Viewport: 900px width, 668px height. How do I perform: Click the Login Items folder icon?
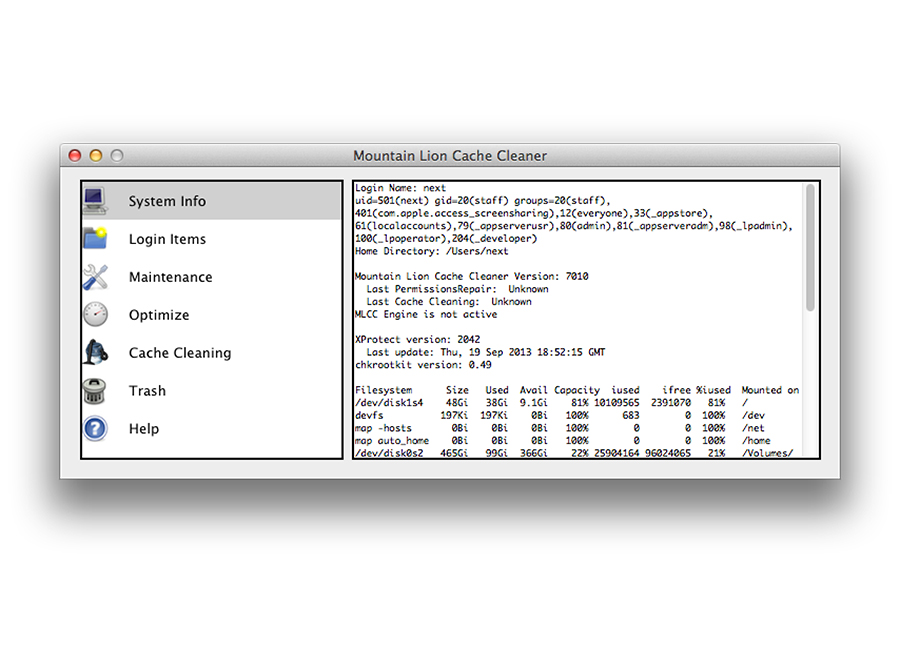(95, 239)
